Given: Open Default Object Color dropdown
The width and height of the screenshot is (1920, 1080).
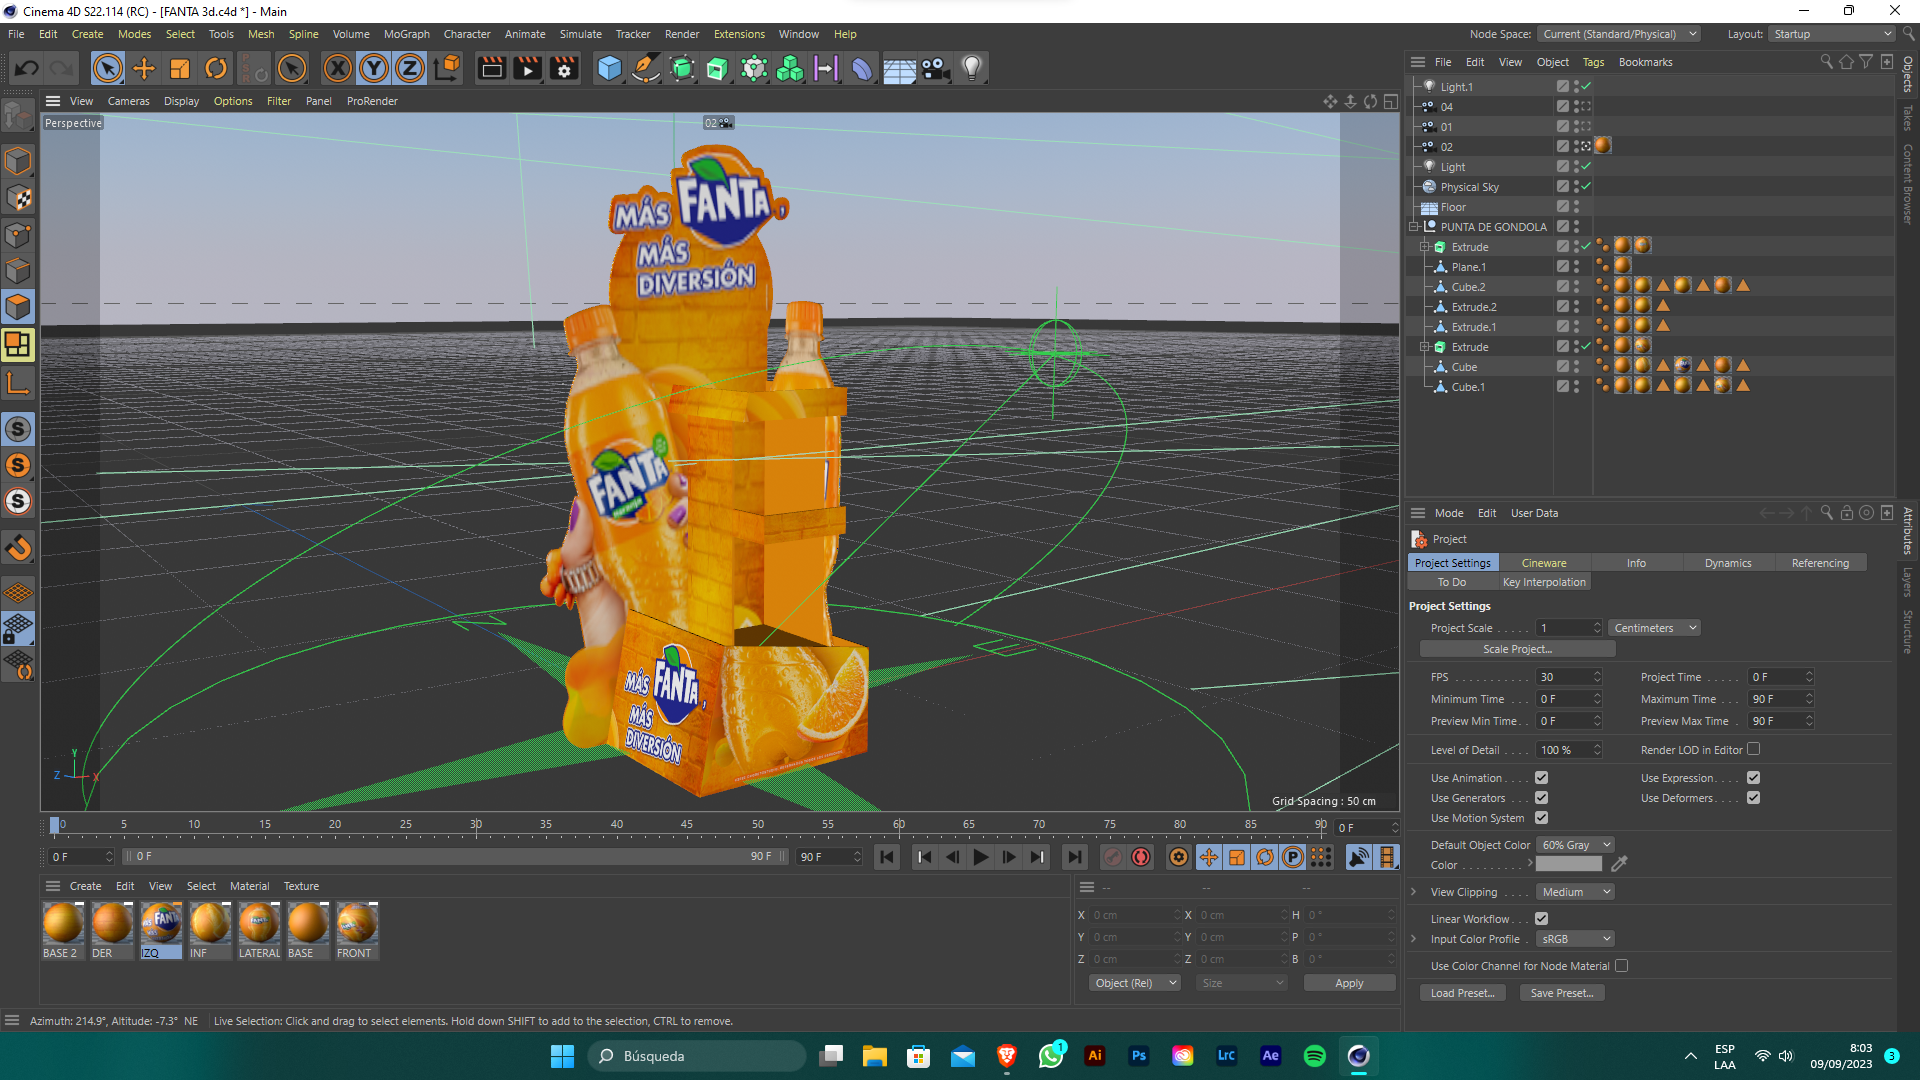Looking at the screenshot, I should pos(1576,845).
